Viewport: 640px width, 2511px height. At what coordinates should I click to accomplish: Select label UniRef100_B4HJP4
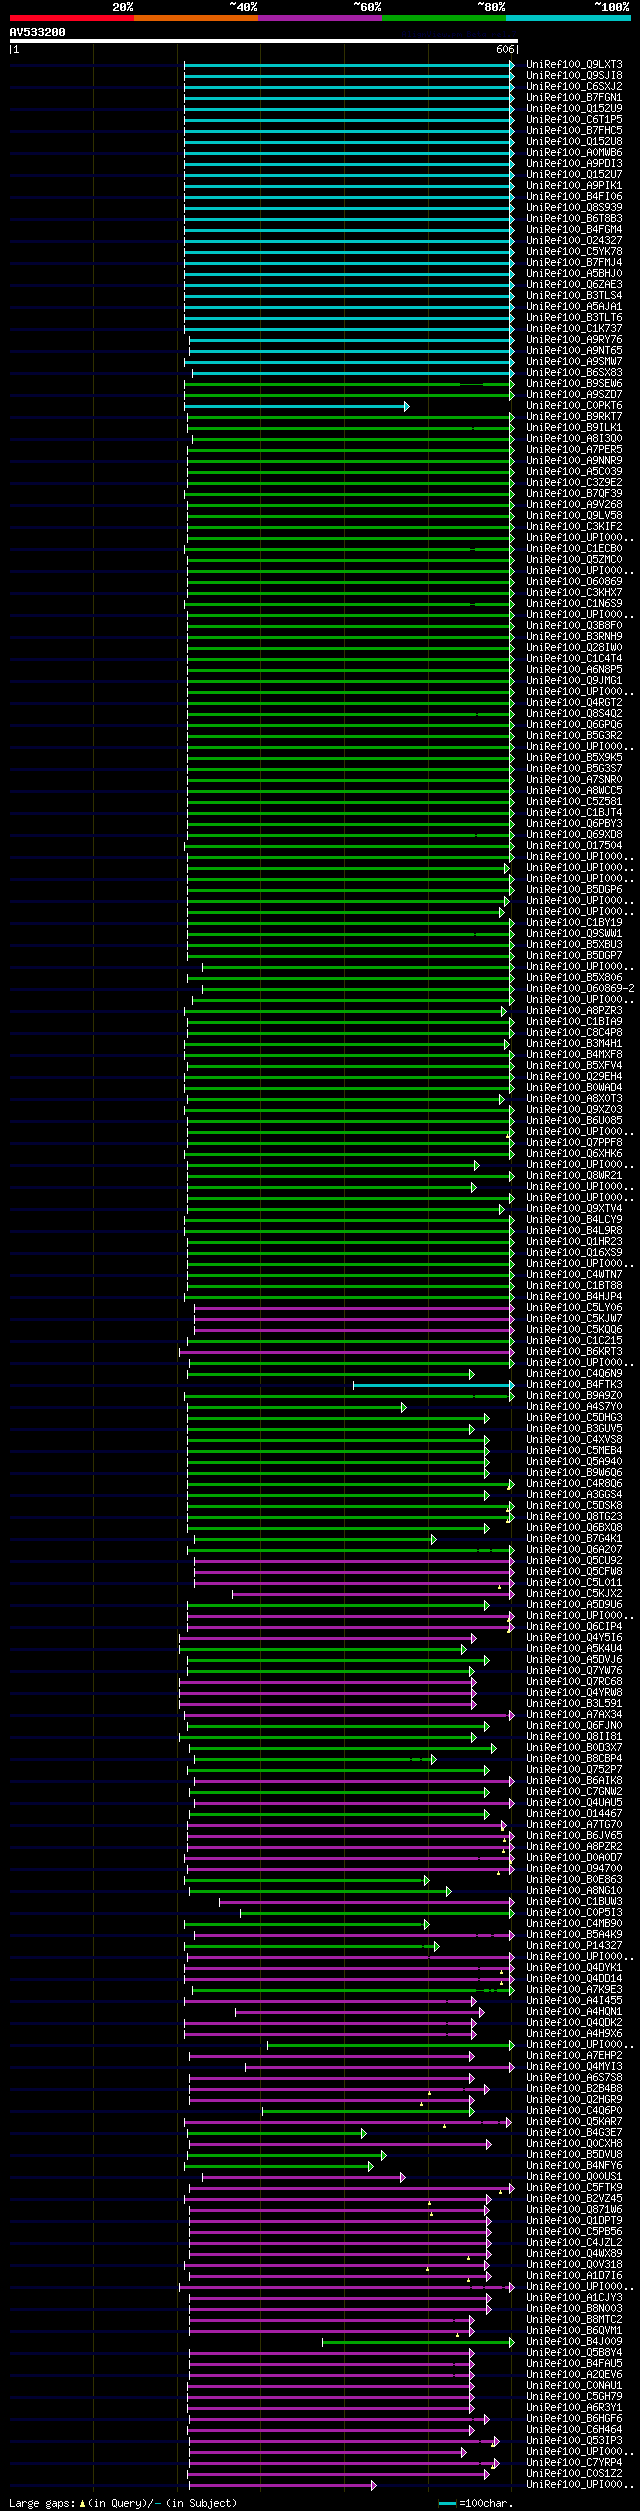(x=574, y=1297)
